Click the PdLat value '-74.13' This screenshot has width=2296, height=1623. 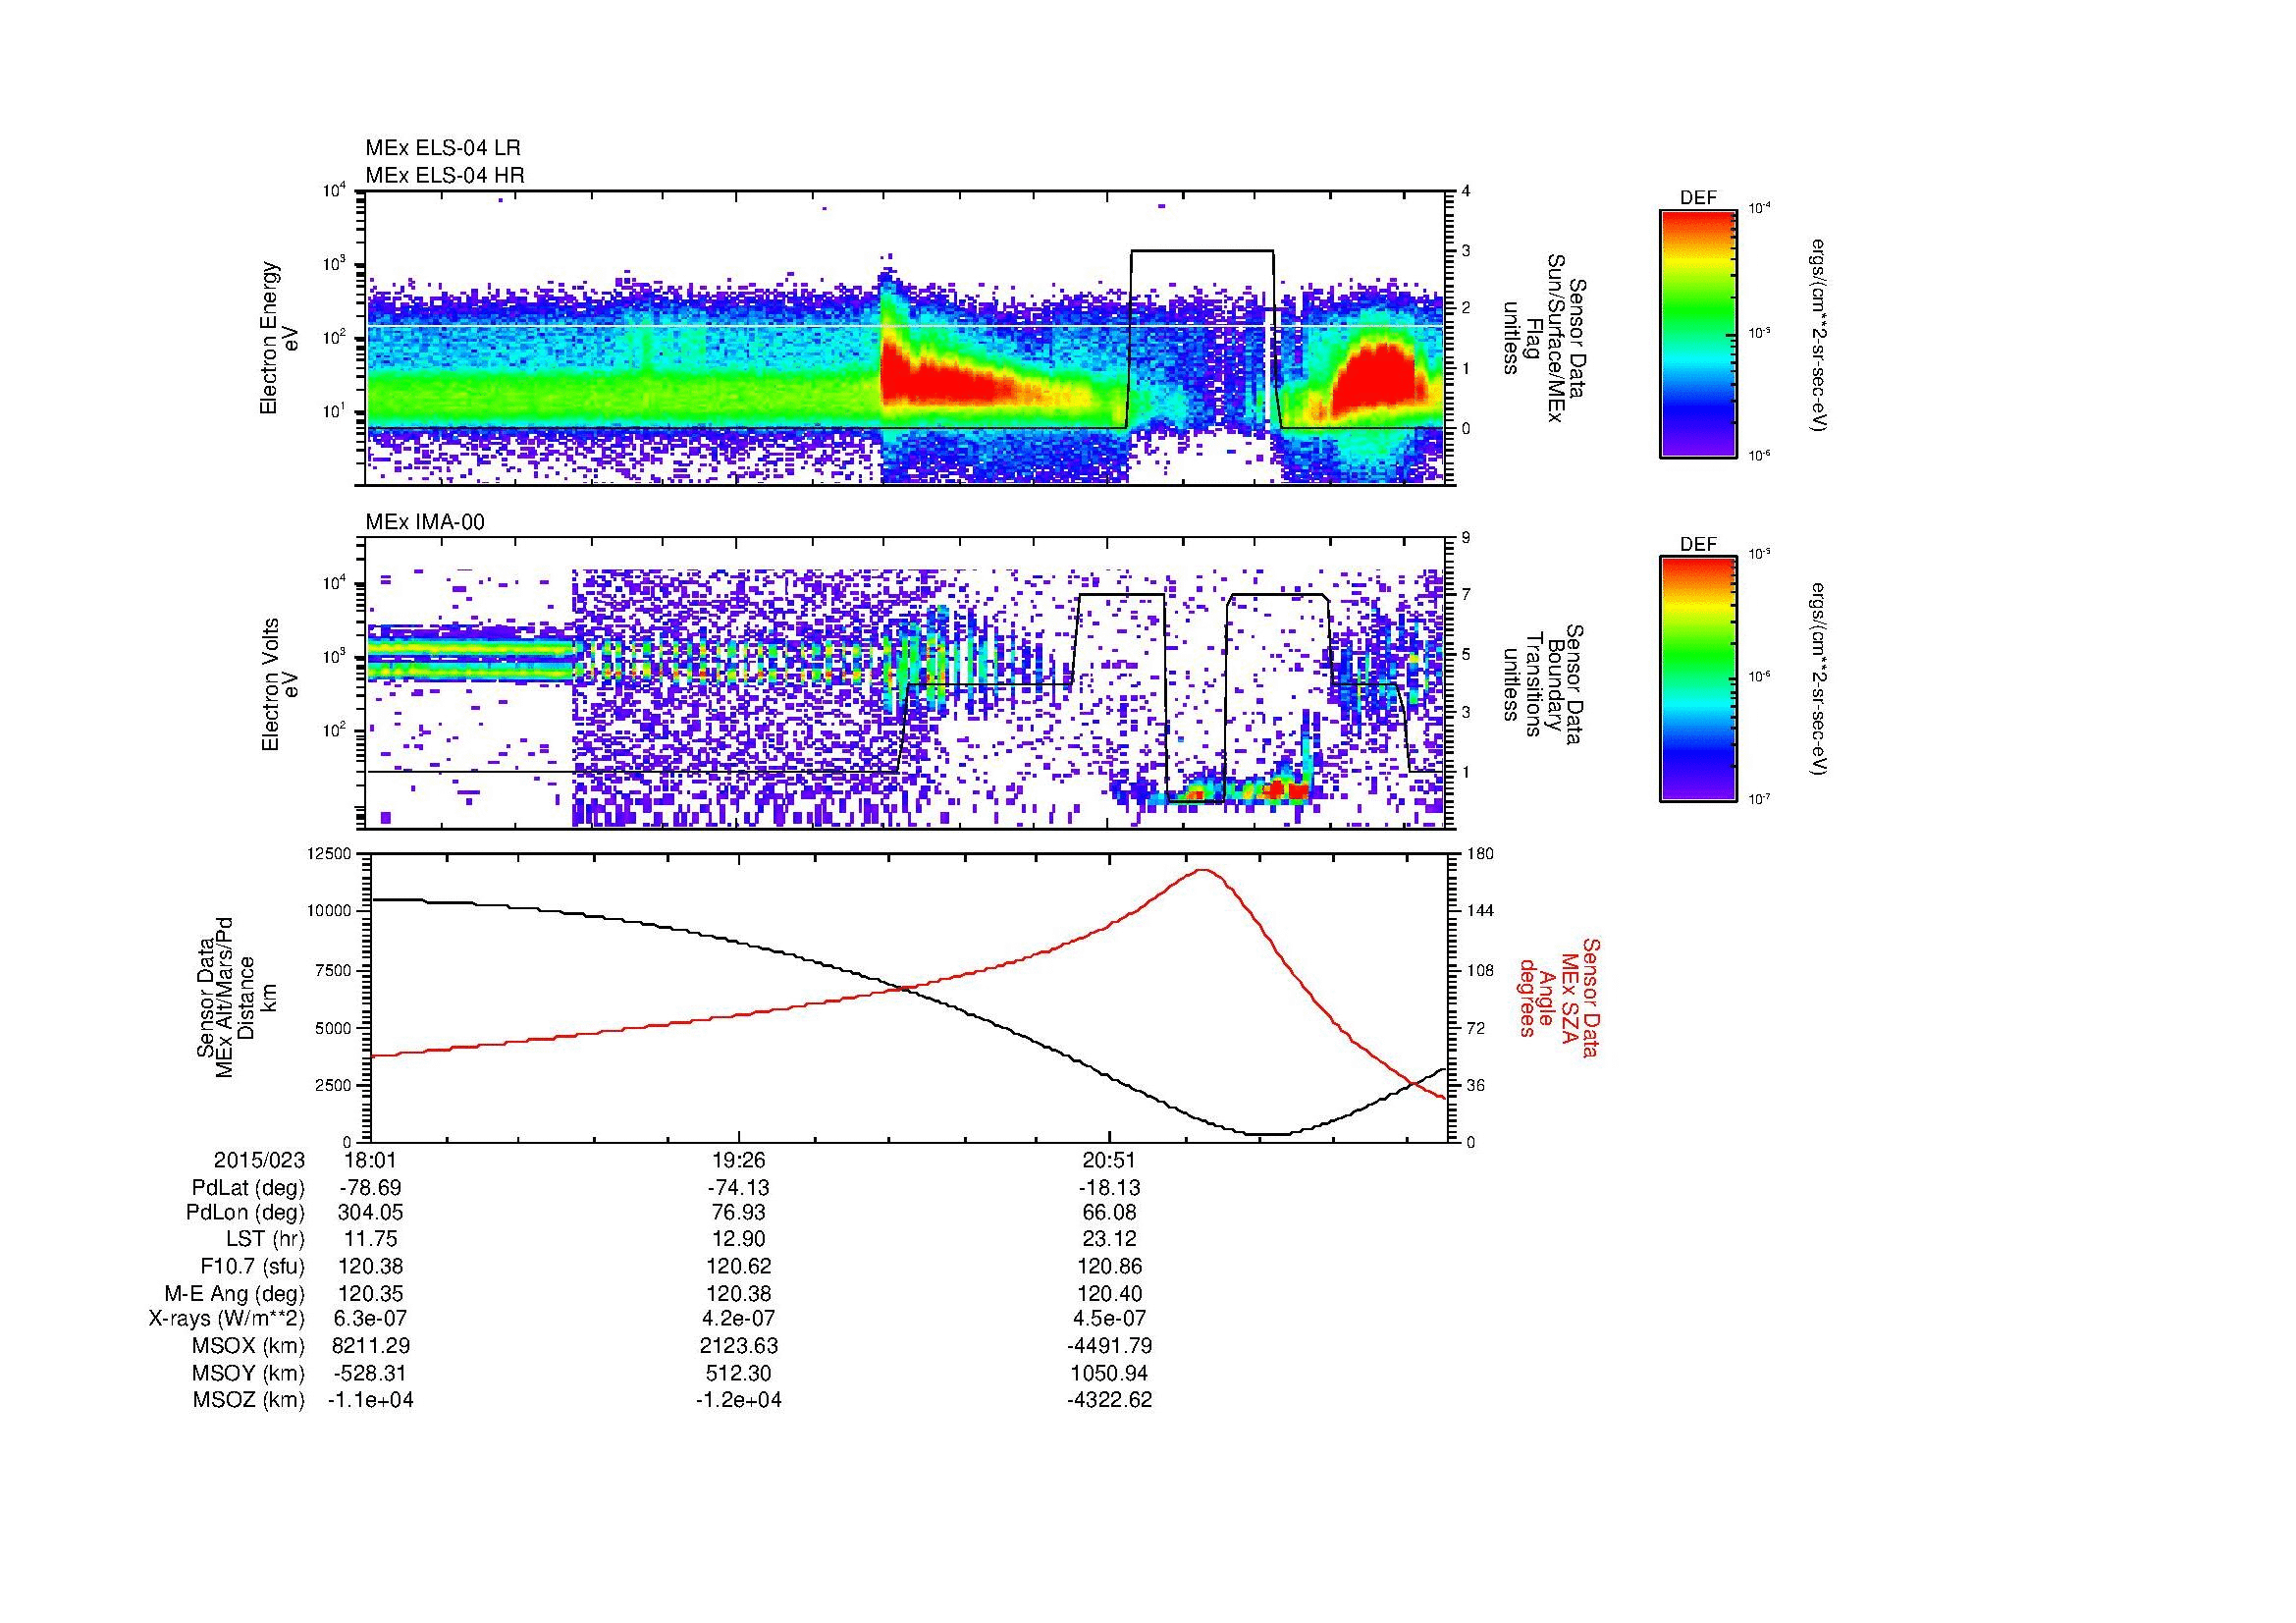click(x=739, y=1188)
